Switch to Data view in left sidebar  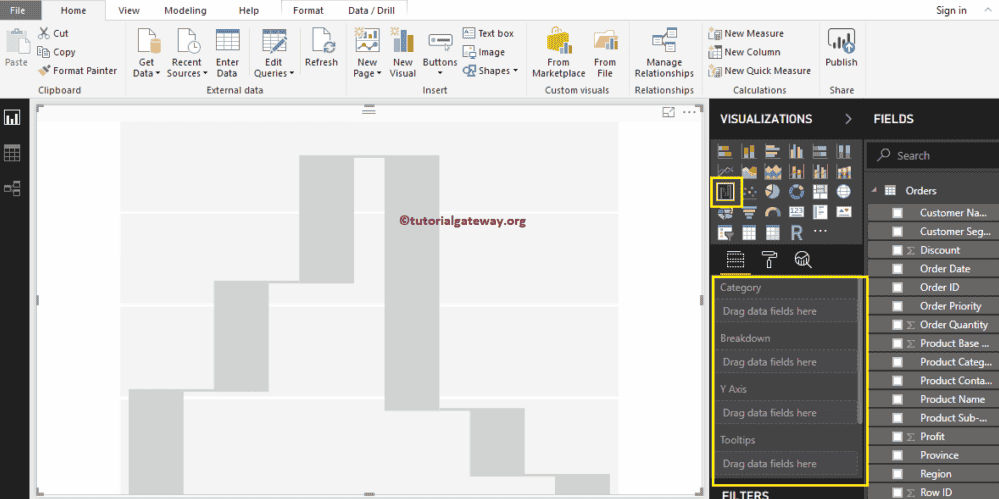click(x=12, y=153)
